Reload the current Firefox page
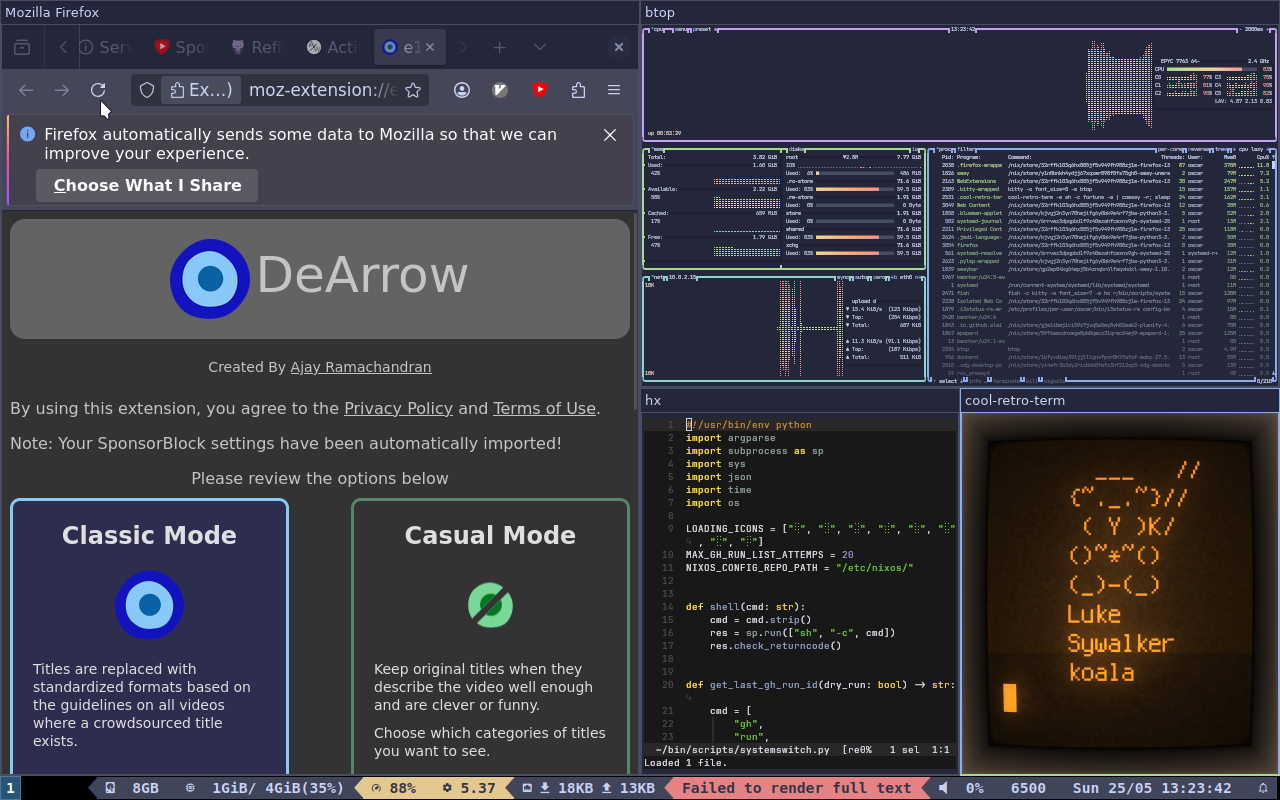This screenshot has width=1280, height=800. (x=98, y=90)
